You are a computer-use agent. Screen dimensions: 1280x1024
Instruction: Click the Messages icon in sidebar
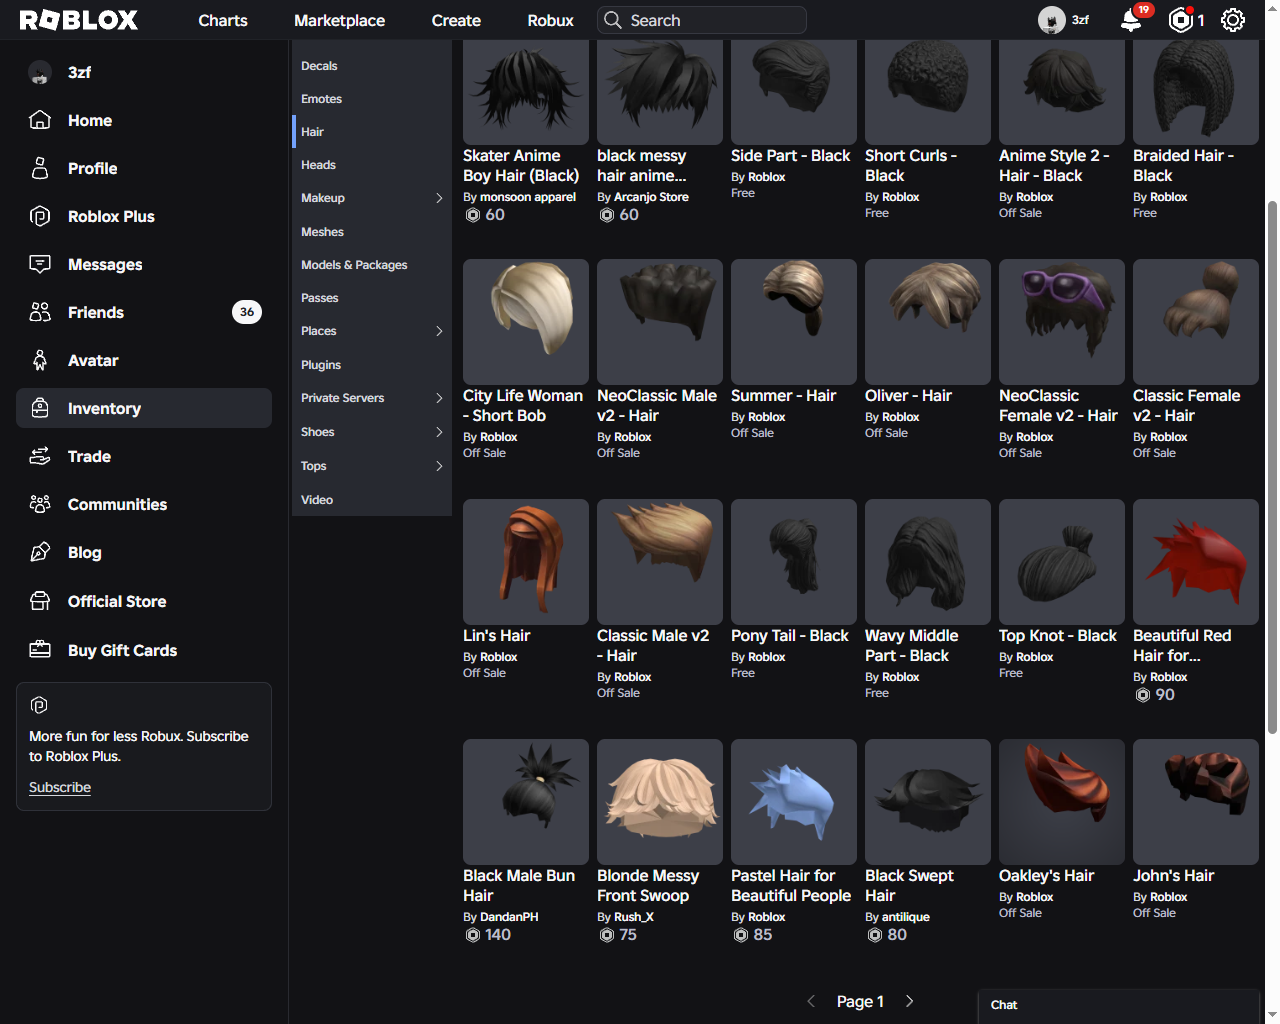[x=40, y=264]
